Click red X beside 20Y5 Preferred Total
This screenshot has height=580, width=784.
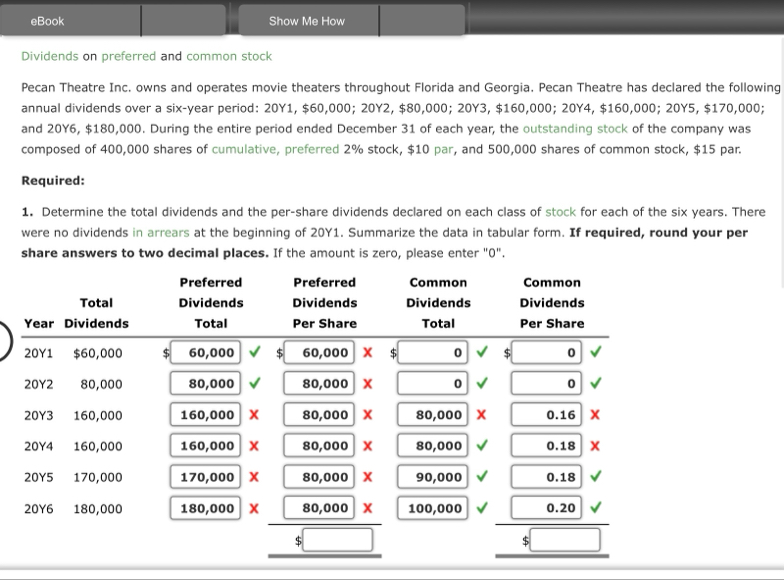click(x=254, y=477)
